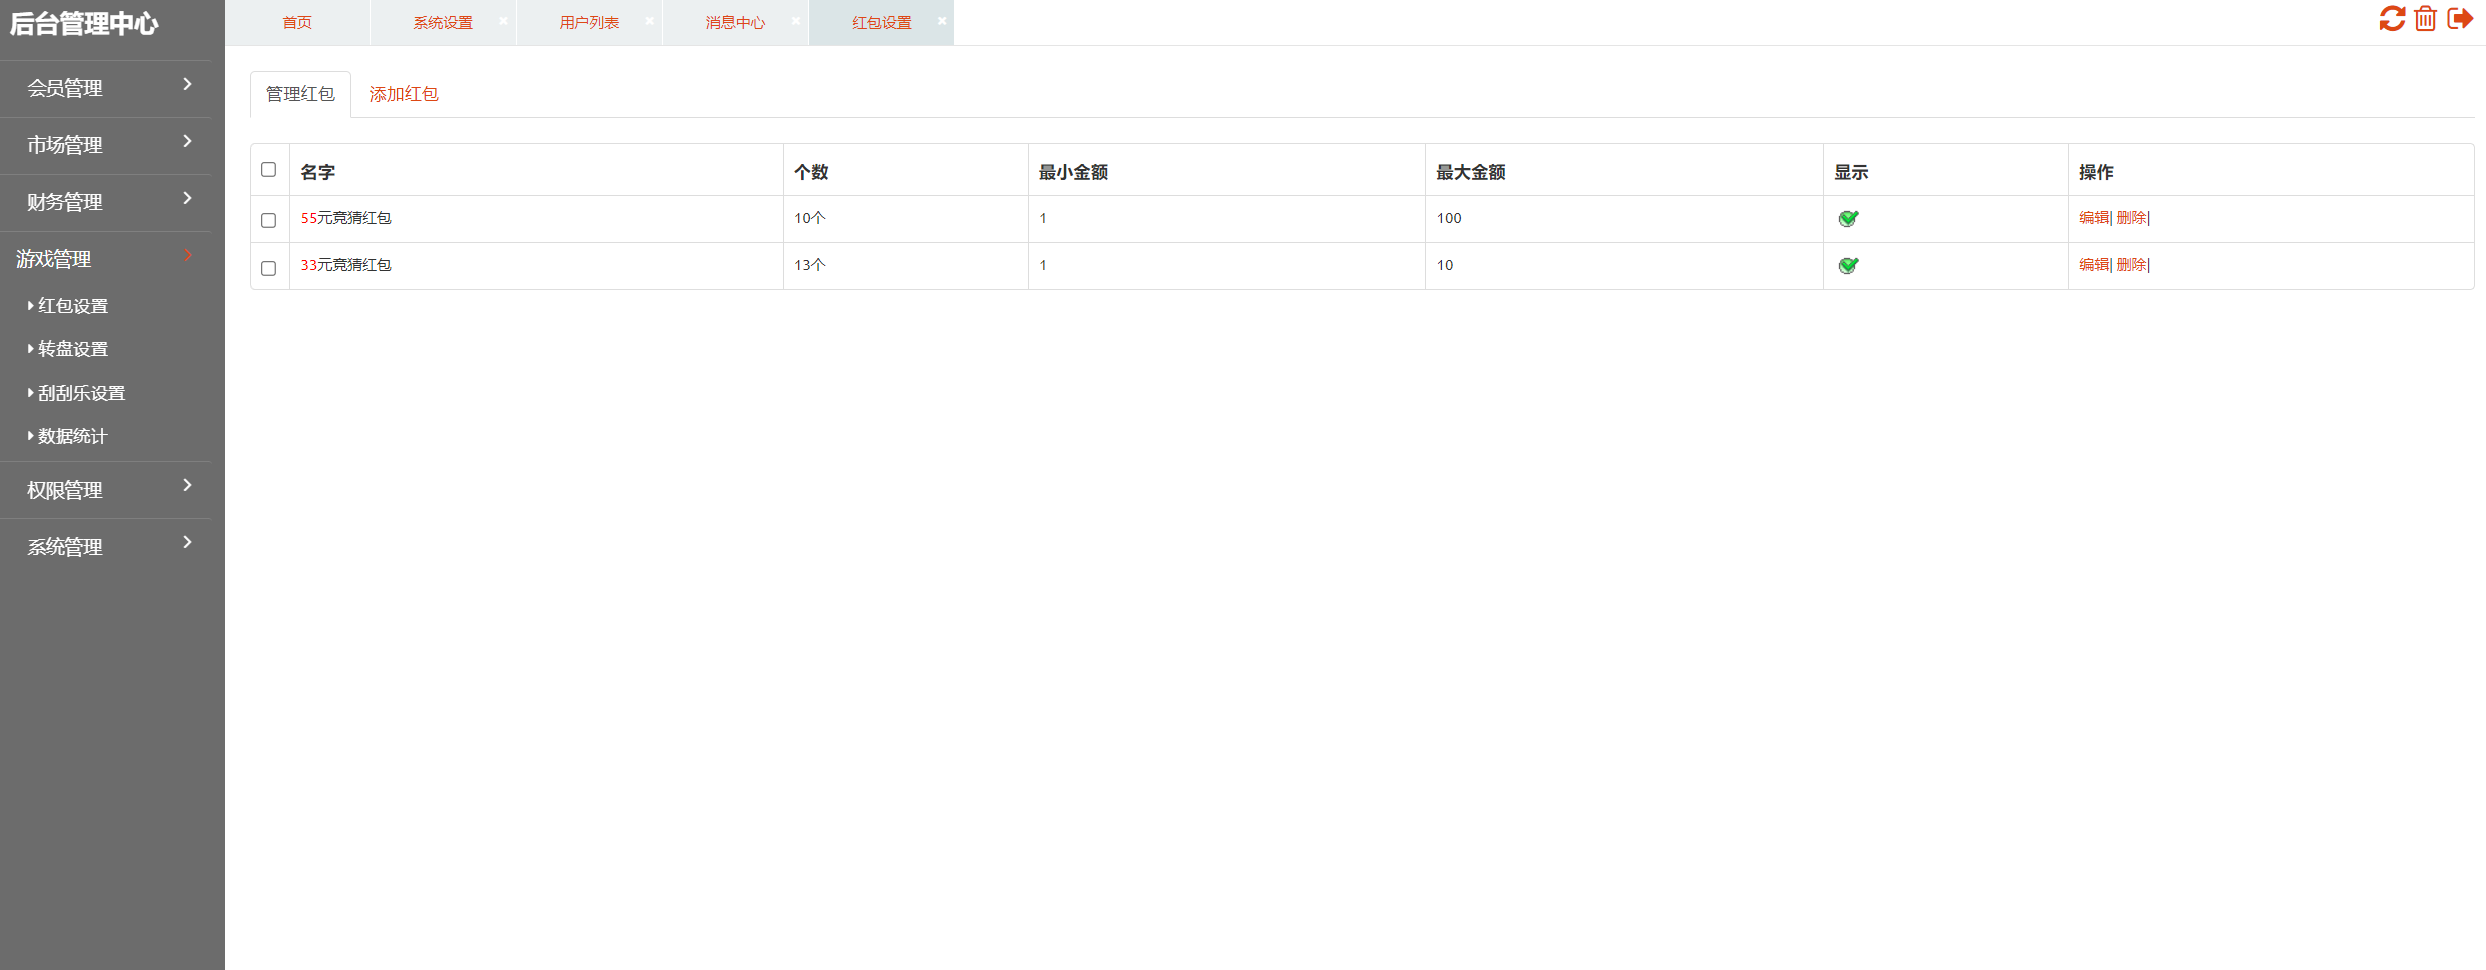Toggle the select-all checkbox in table header
This screenshot has width=2486, height=970.
click(x=268, y=170)
